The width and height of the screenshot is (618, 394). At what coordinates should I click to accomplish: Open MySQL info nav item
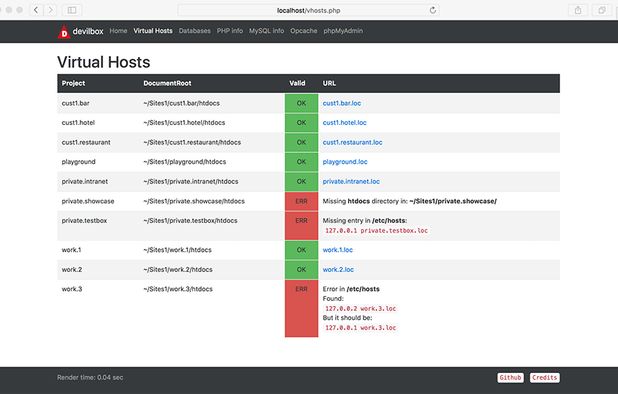tap(266, 31)
